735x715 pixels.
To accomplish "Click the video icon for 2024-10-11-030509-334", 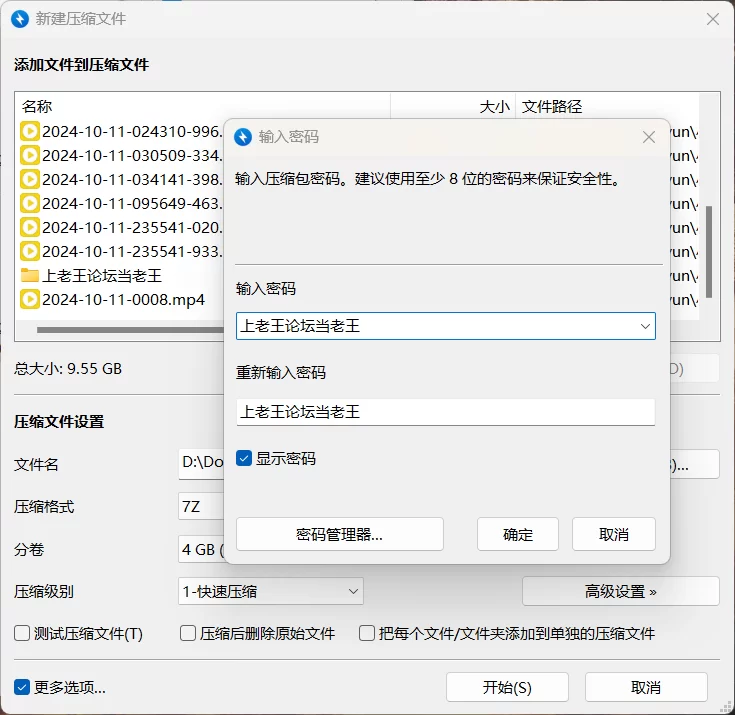I will coord(30,156).
